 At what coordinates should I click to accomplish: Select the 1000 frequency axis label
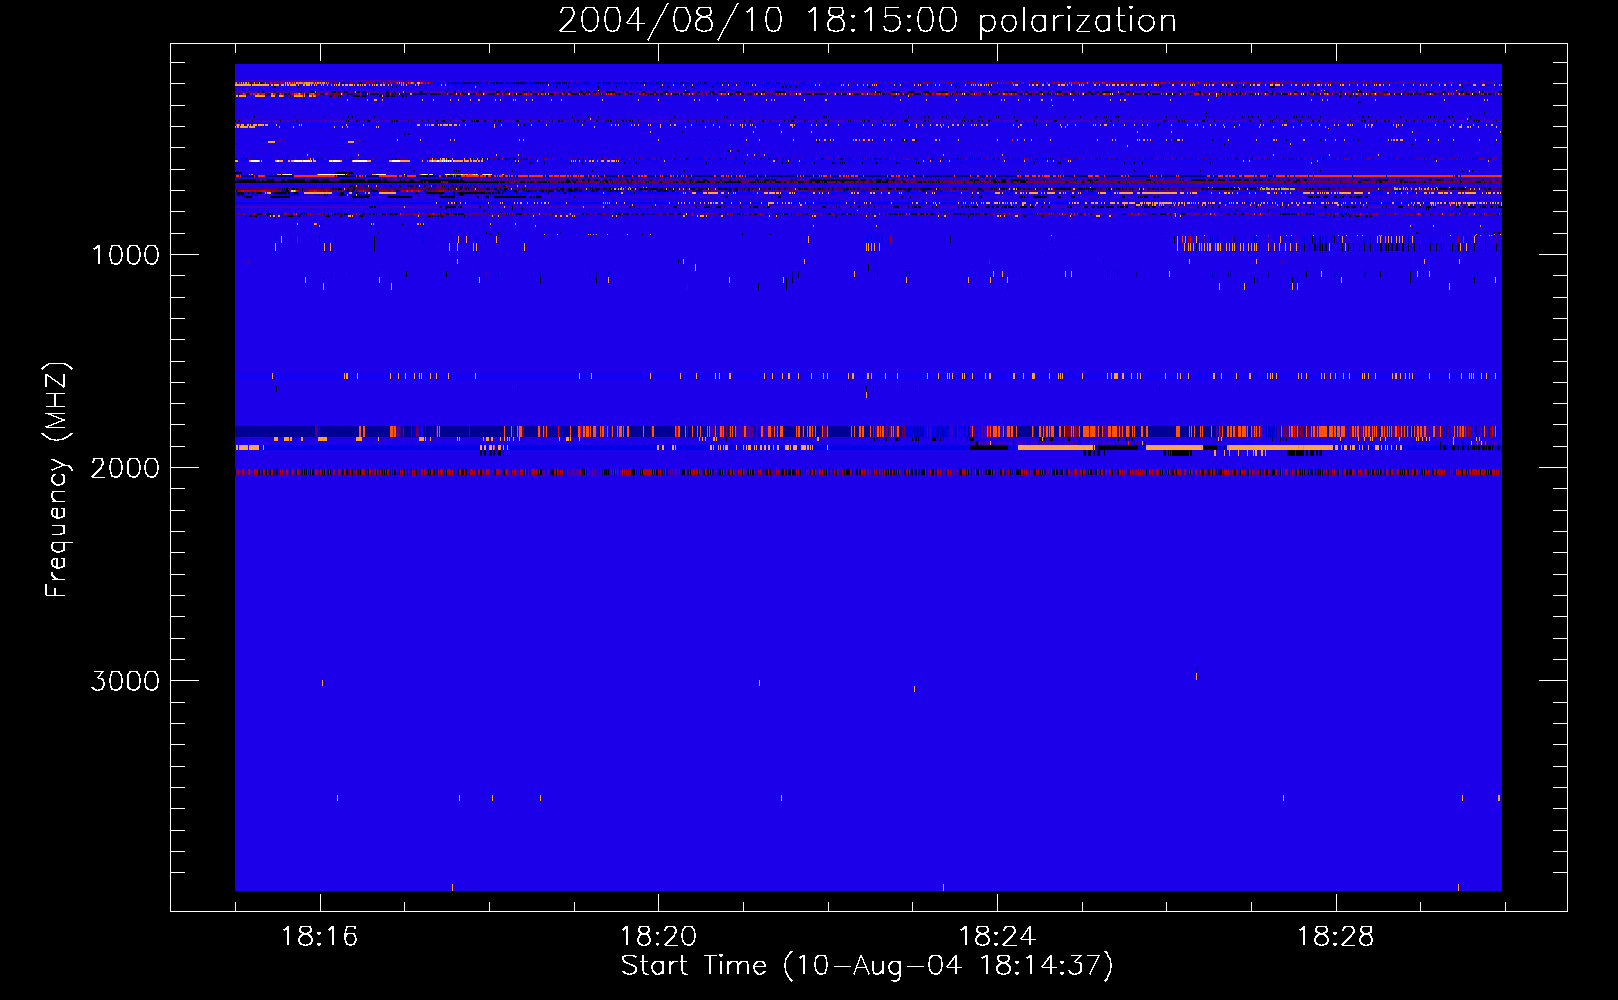[x=125, y=254]
